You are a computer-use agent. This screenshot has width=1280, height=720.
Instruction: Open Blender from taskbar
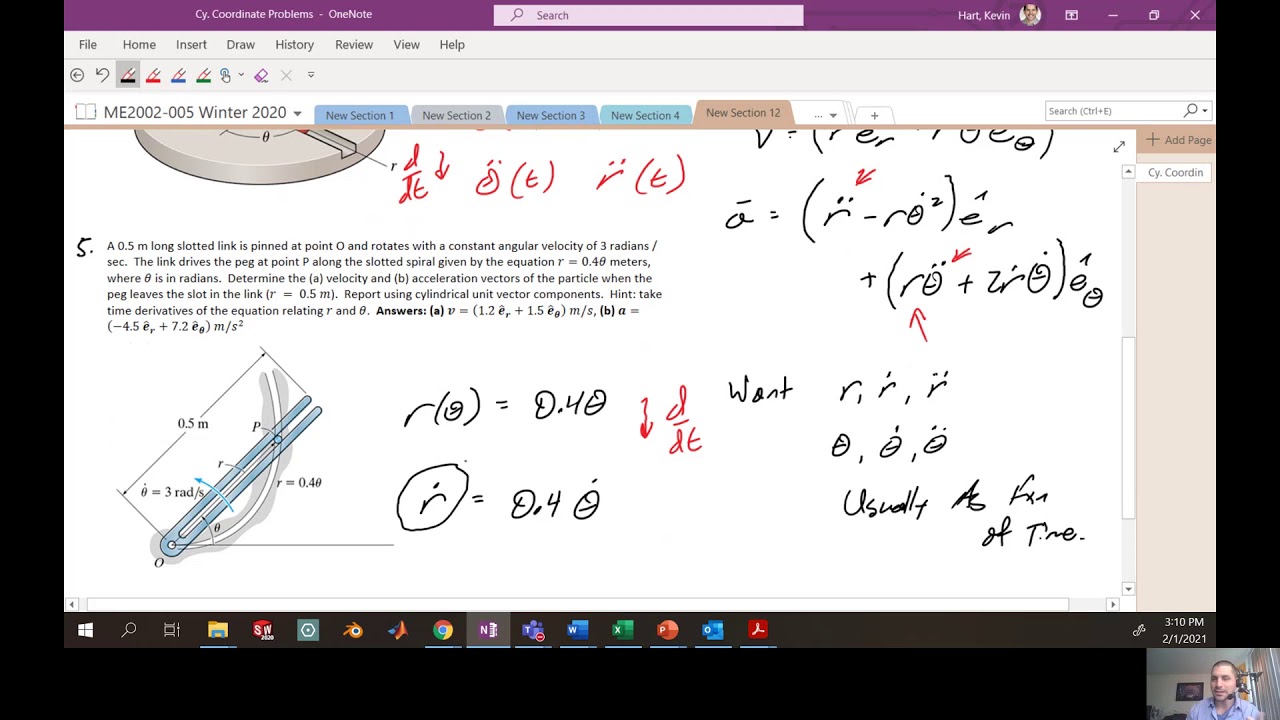[353, 630]
